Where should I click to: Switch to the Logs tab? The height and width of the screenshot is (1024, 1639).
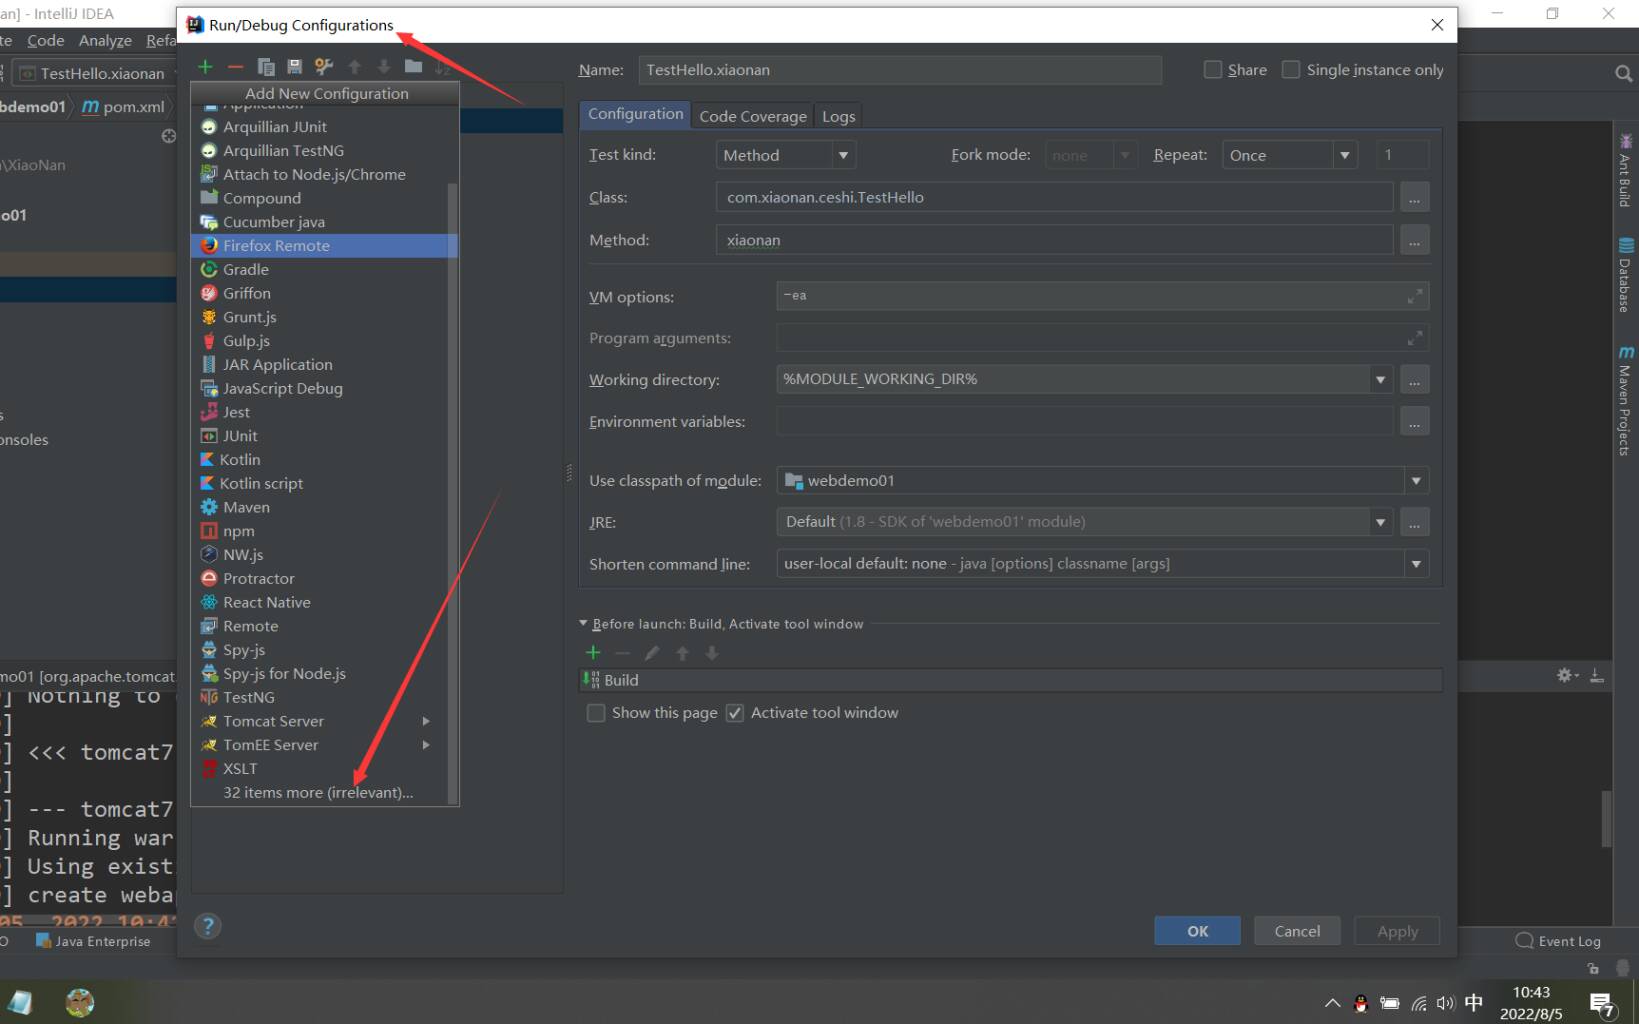[838, 116]
